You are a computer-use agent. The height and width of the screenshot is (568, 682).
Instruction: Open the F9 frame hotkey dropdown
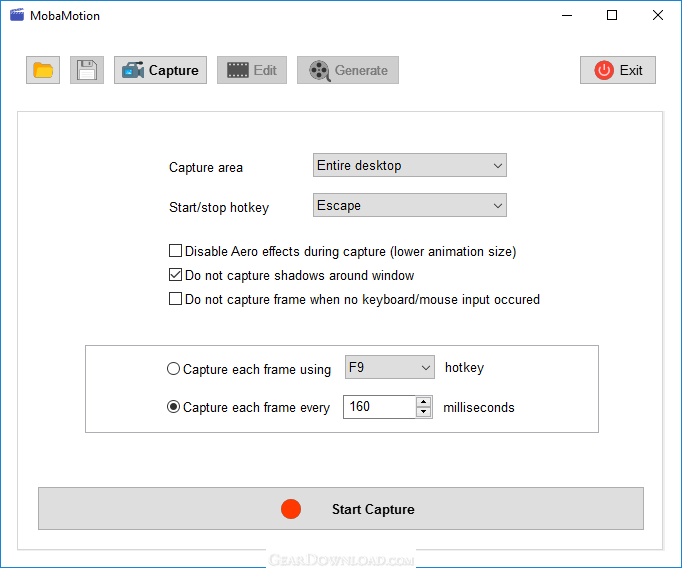tap(390, 367)
